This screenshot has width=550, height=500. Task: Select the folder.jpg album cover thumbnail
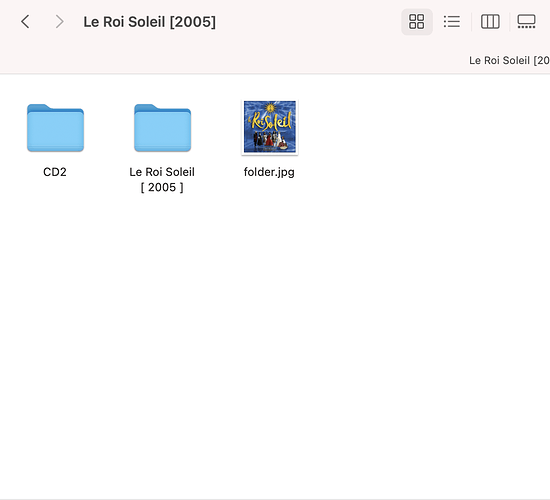click(x=270, y=127)
